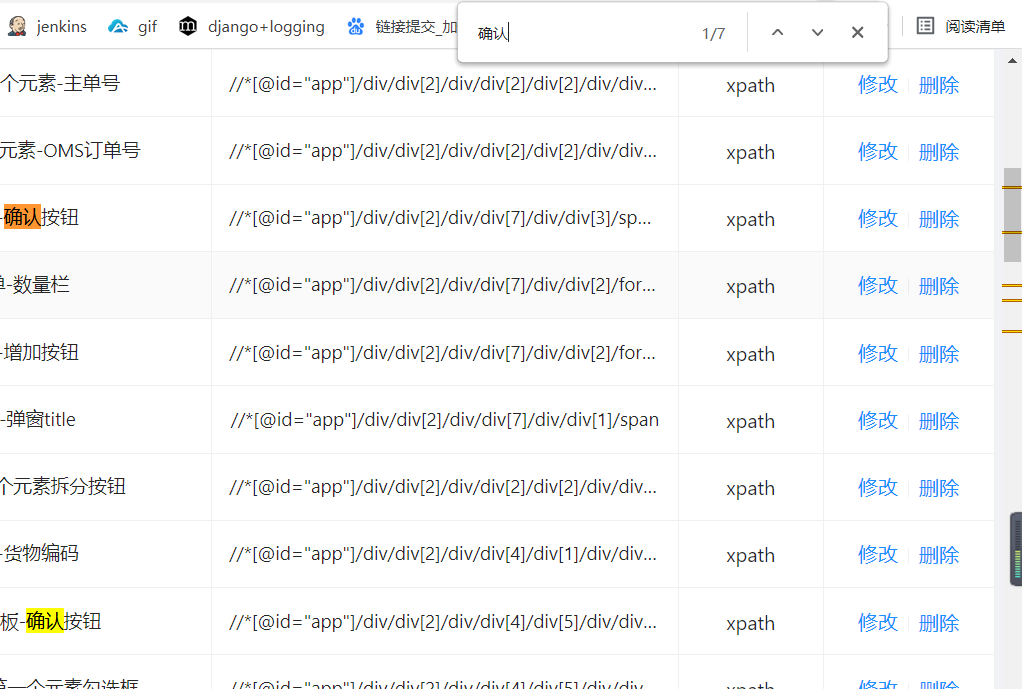Click 修改 in the 弹窗title row
Image resolution: width=1022 pixels, height=689 pixels.
click(878, 421)
